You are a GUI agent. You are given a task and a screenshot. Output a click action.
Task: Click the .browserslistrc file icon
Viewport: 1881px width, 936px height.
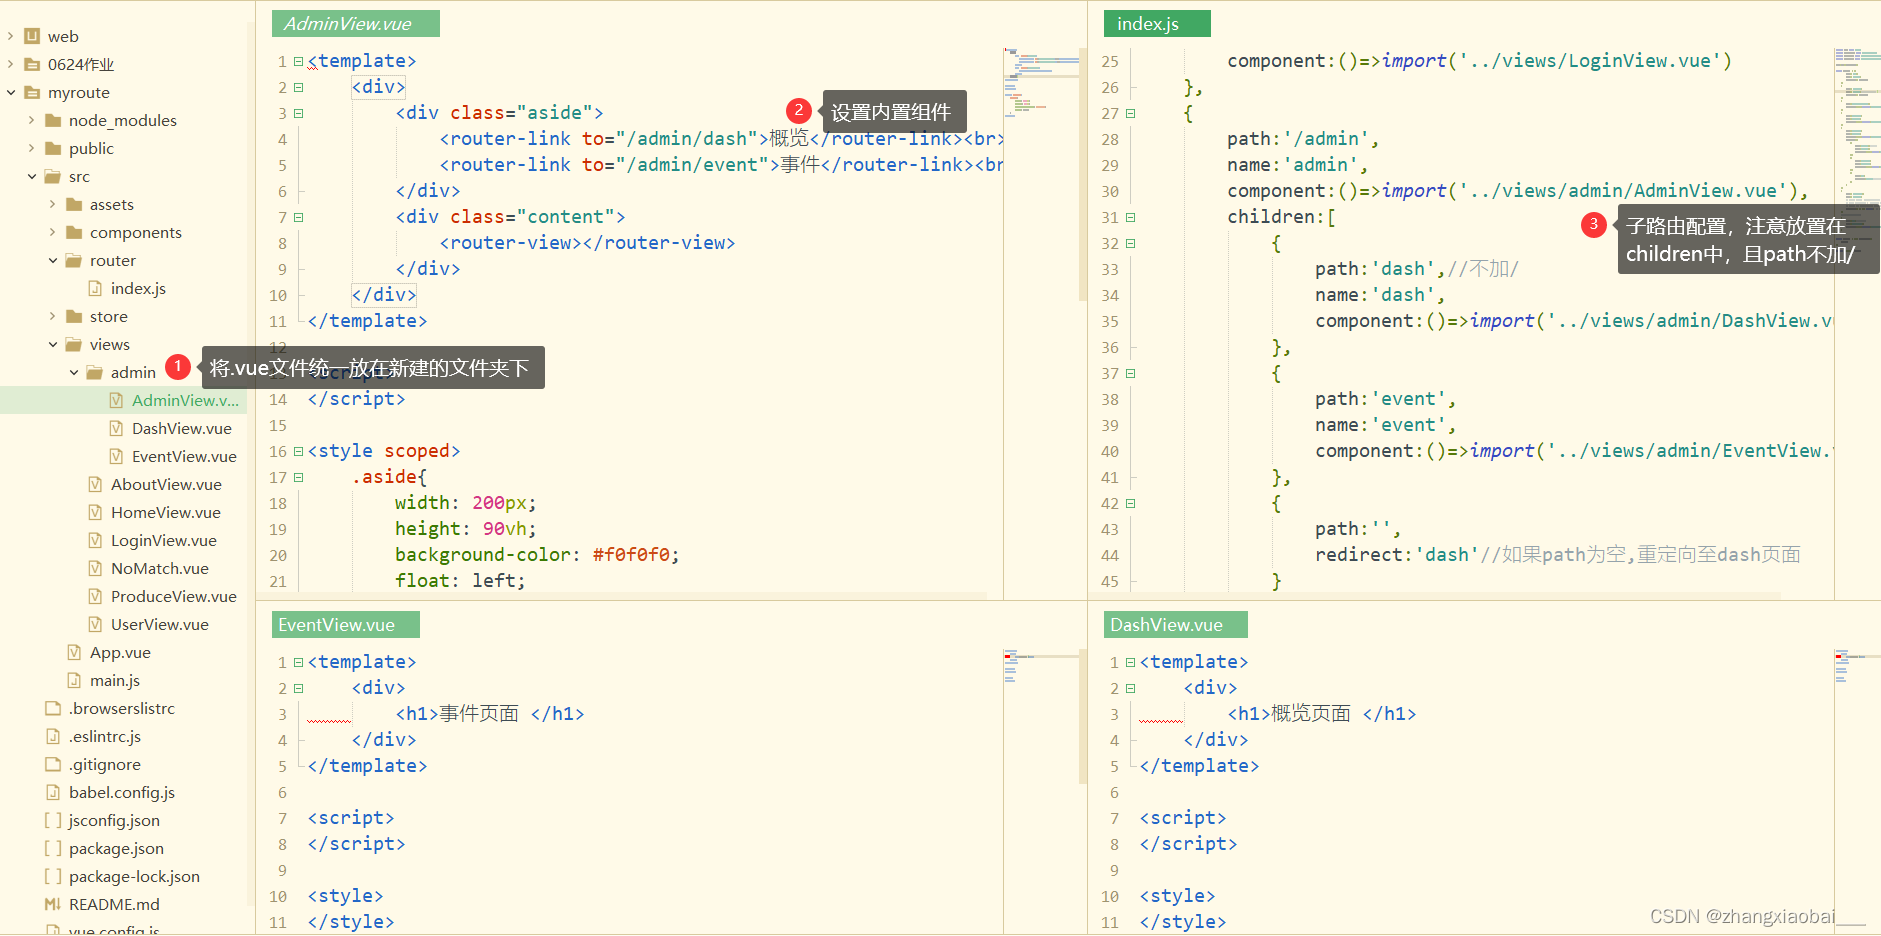pyautogui.click(x=53, y=708)
